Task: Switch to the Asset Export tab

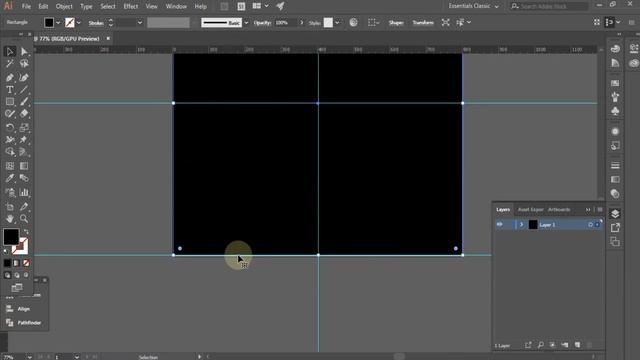Action: (530, 210)
